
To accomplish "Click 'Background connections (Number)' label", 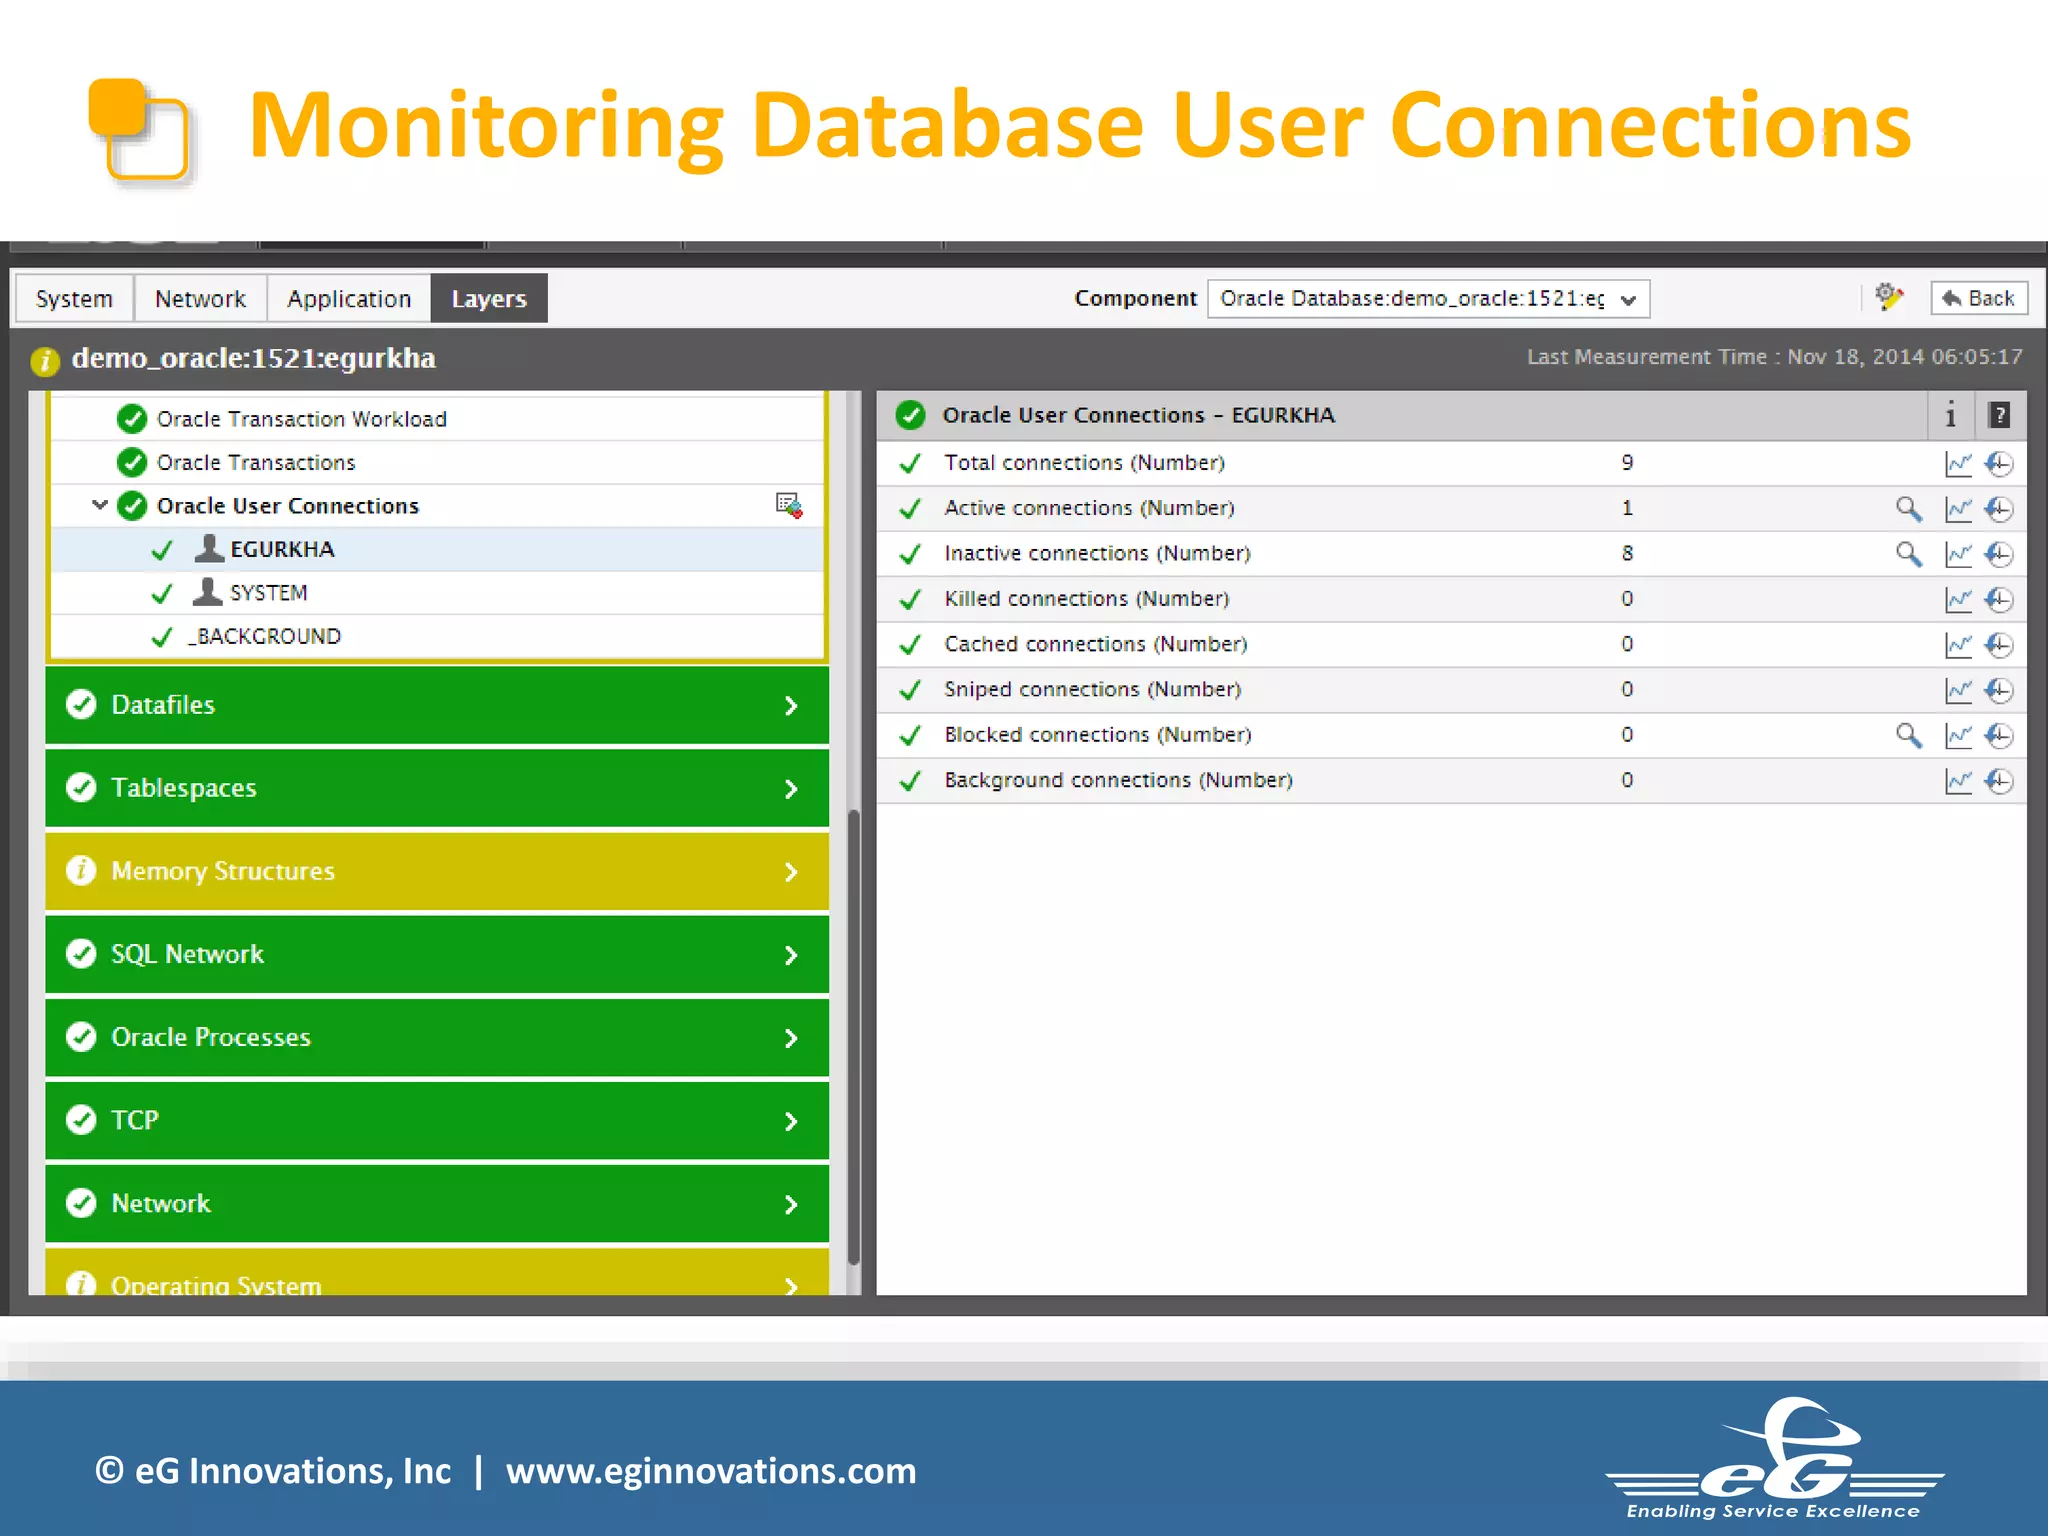I will click(x=1118, y=780).
